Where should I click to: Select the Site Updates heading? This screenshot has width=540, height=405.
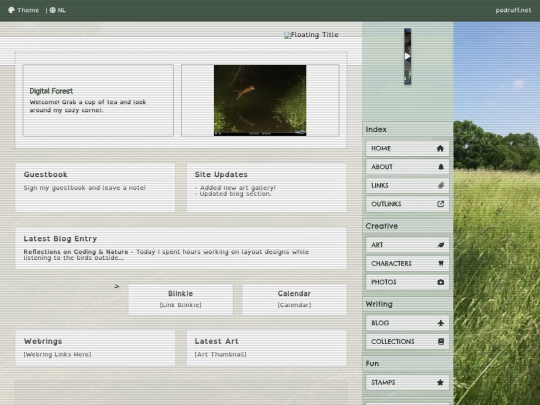[221, 175]
